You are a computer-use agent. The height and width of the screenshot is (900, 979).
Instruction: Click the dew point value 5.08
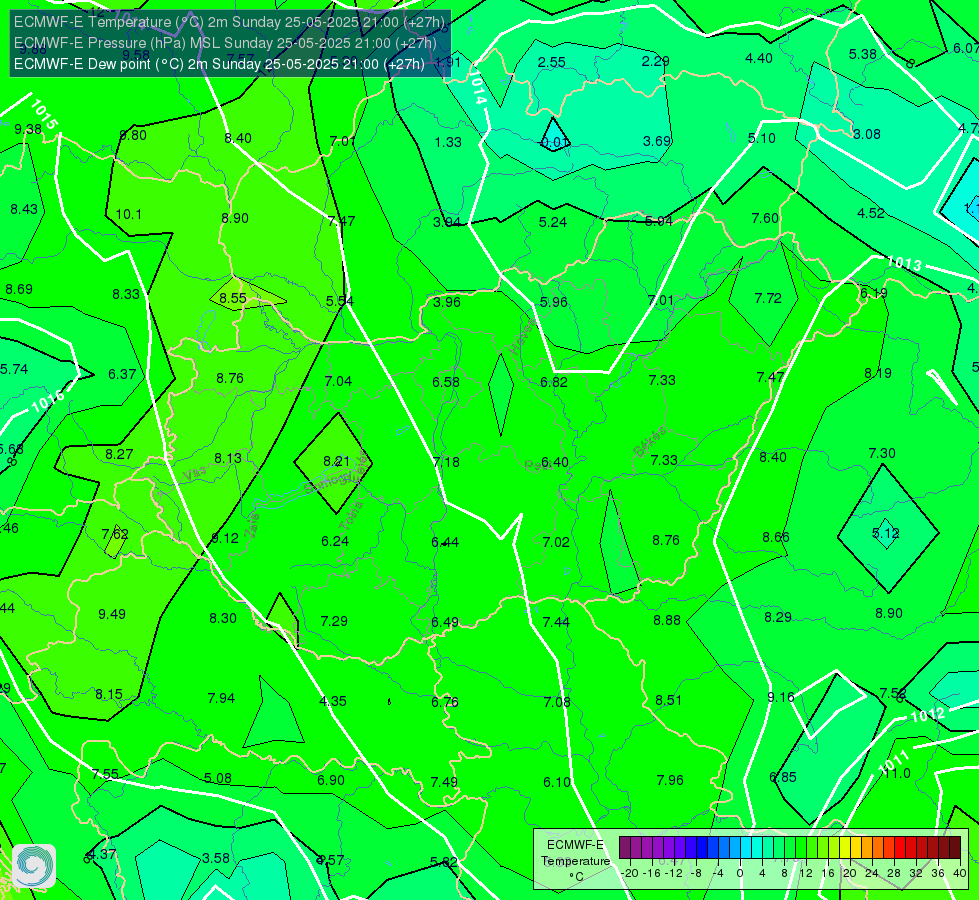218,779
